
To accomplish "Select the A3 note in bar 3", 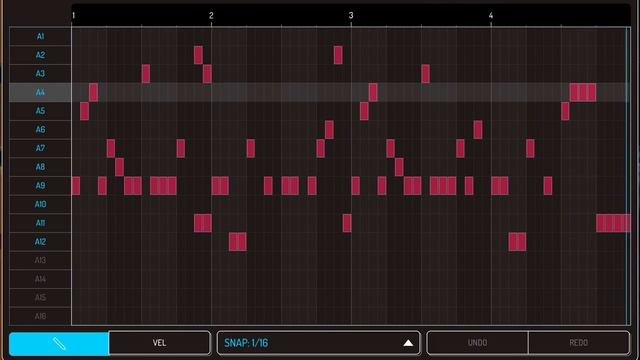I will click(425, 74).
